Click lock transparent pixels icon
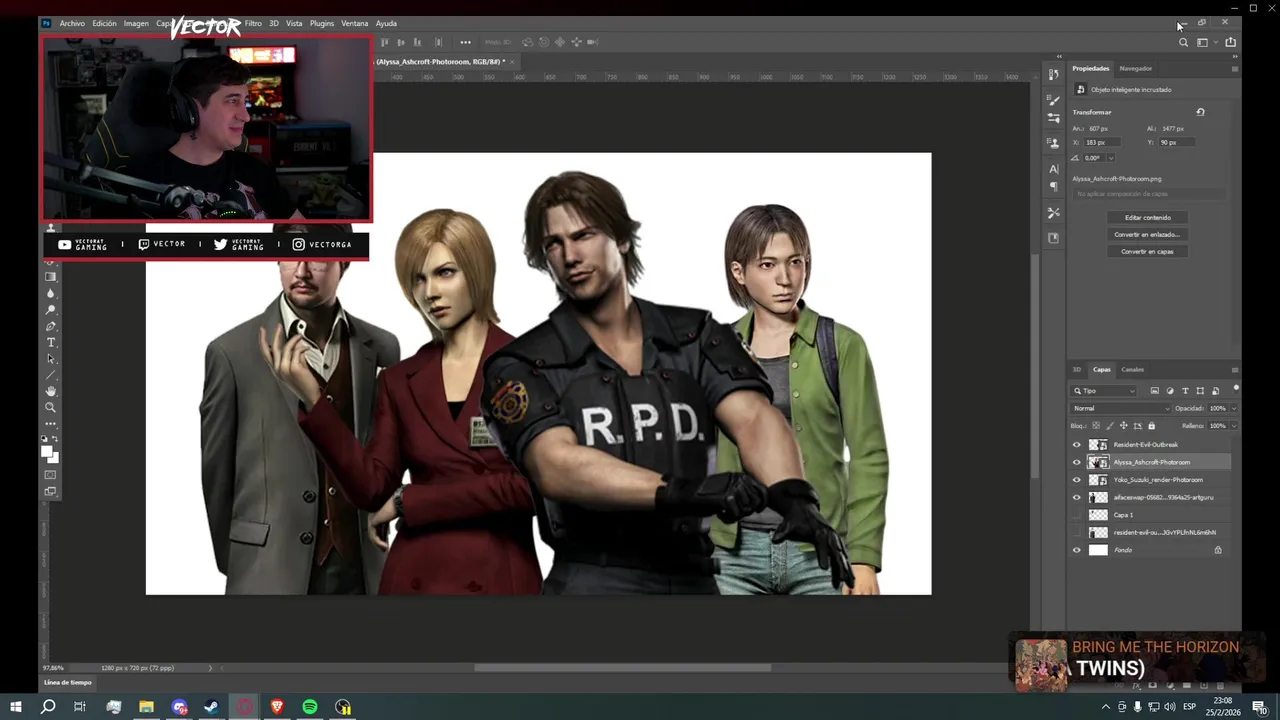This screenshot has height=720, width=1280. click(x=1095, y=426)
